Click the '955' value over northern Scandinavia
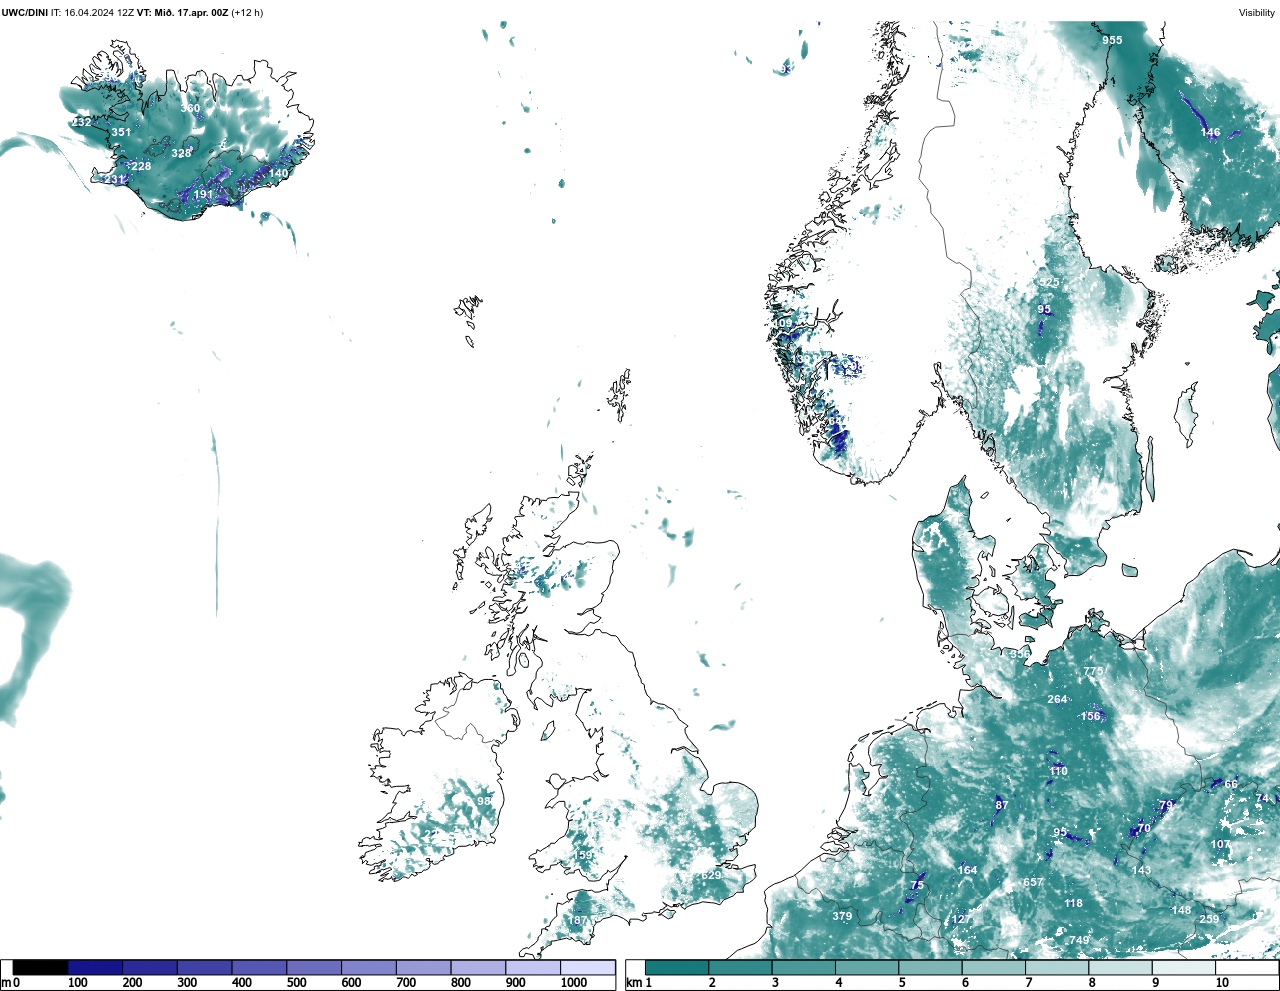Screen dimensions: 1280x991 [x=1112, y=41]
